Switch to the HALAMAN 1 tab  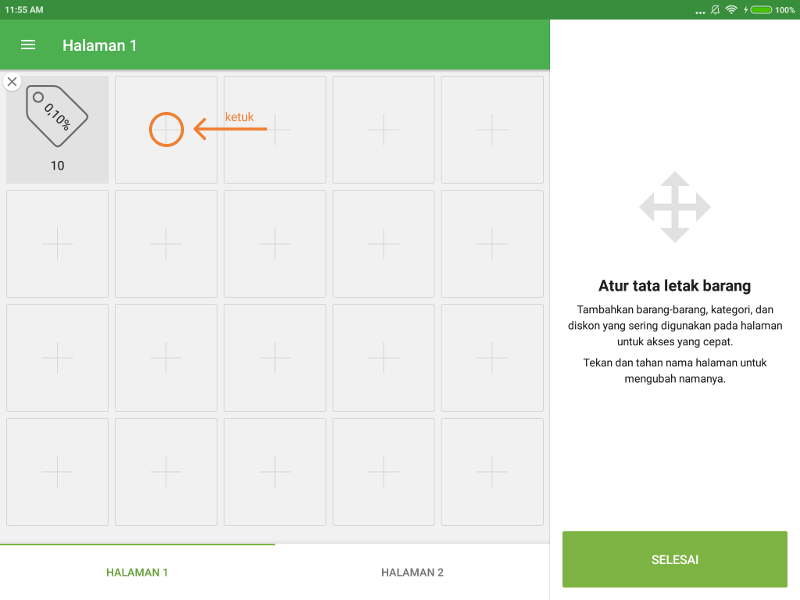(137, 572)
